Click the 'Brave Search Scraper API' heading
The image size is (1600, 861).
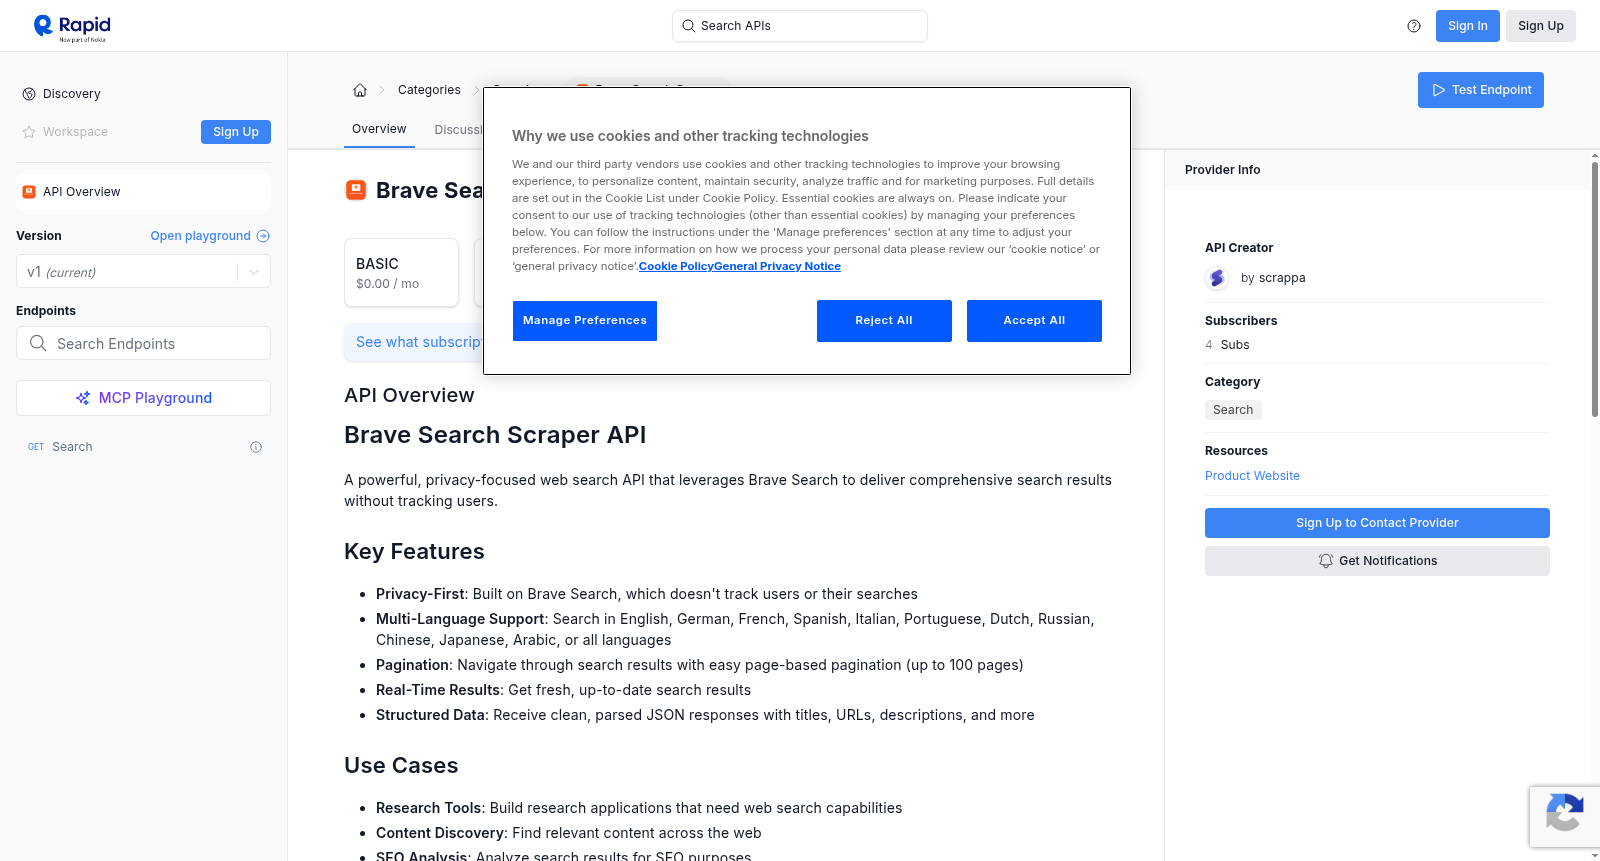click(495, 435)
